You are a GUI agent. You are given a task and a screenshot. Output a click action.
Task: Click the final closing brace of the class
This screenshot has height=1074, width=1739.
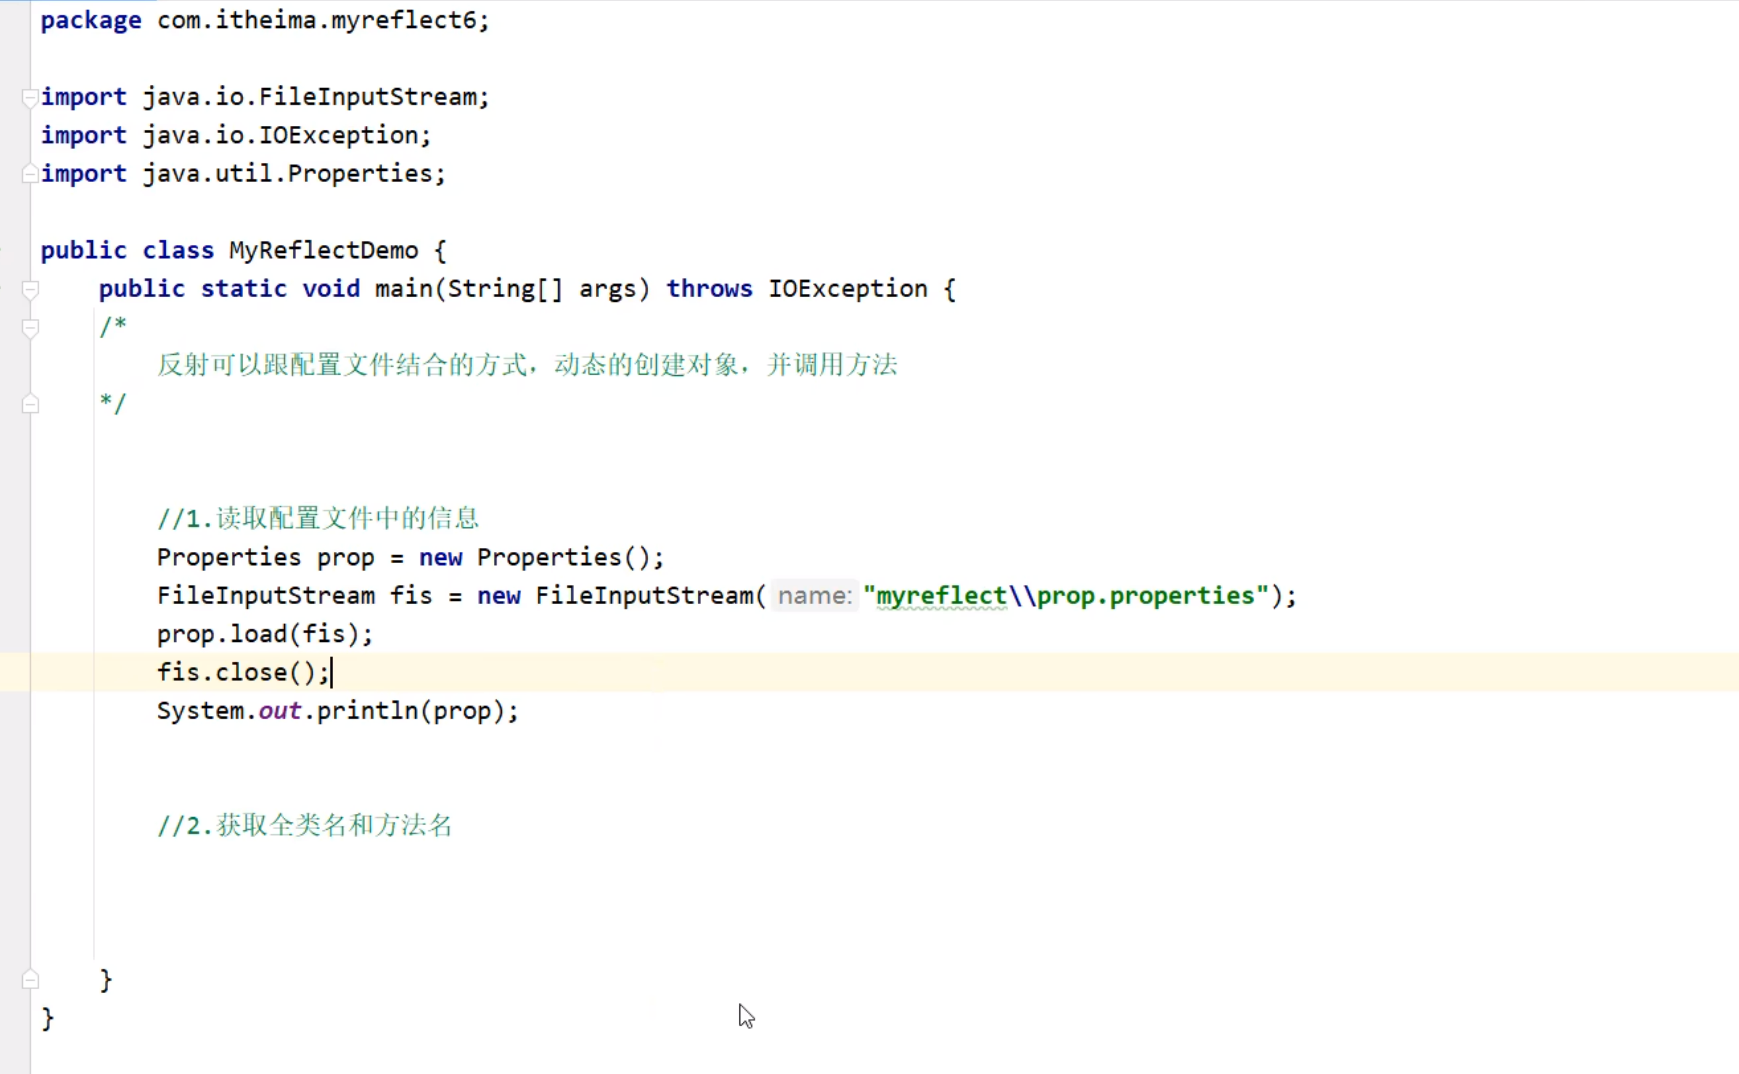(x=47, y=1017)
